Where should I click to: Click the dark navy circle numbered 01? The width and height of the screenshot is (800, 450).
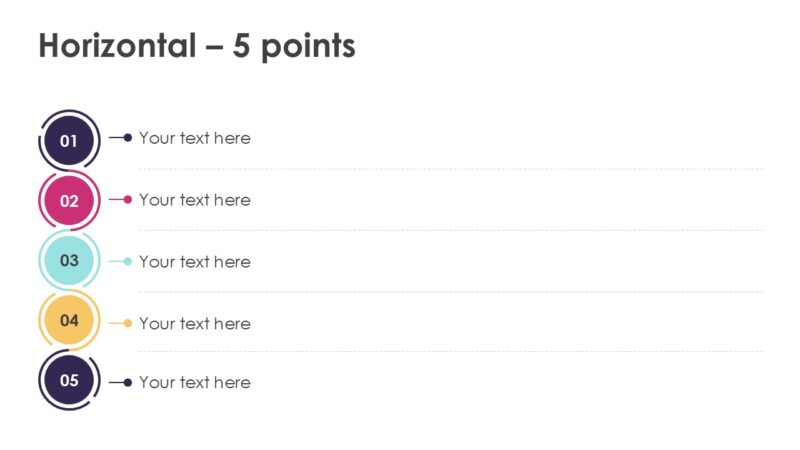69,140
